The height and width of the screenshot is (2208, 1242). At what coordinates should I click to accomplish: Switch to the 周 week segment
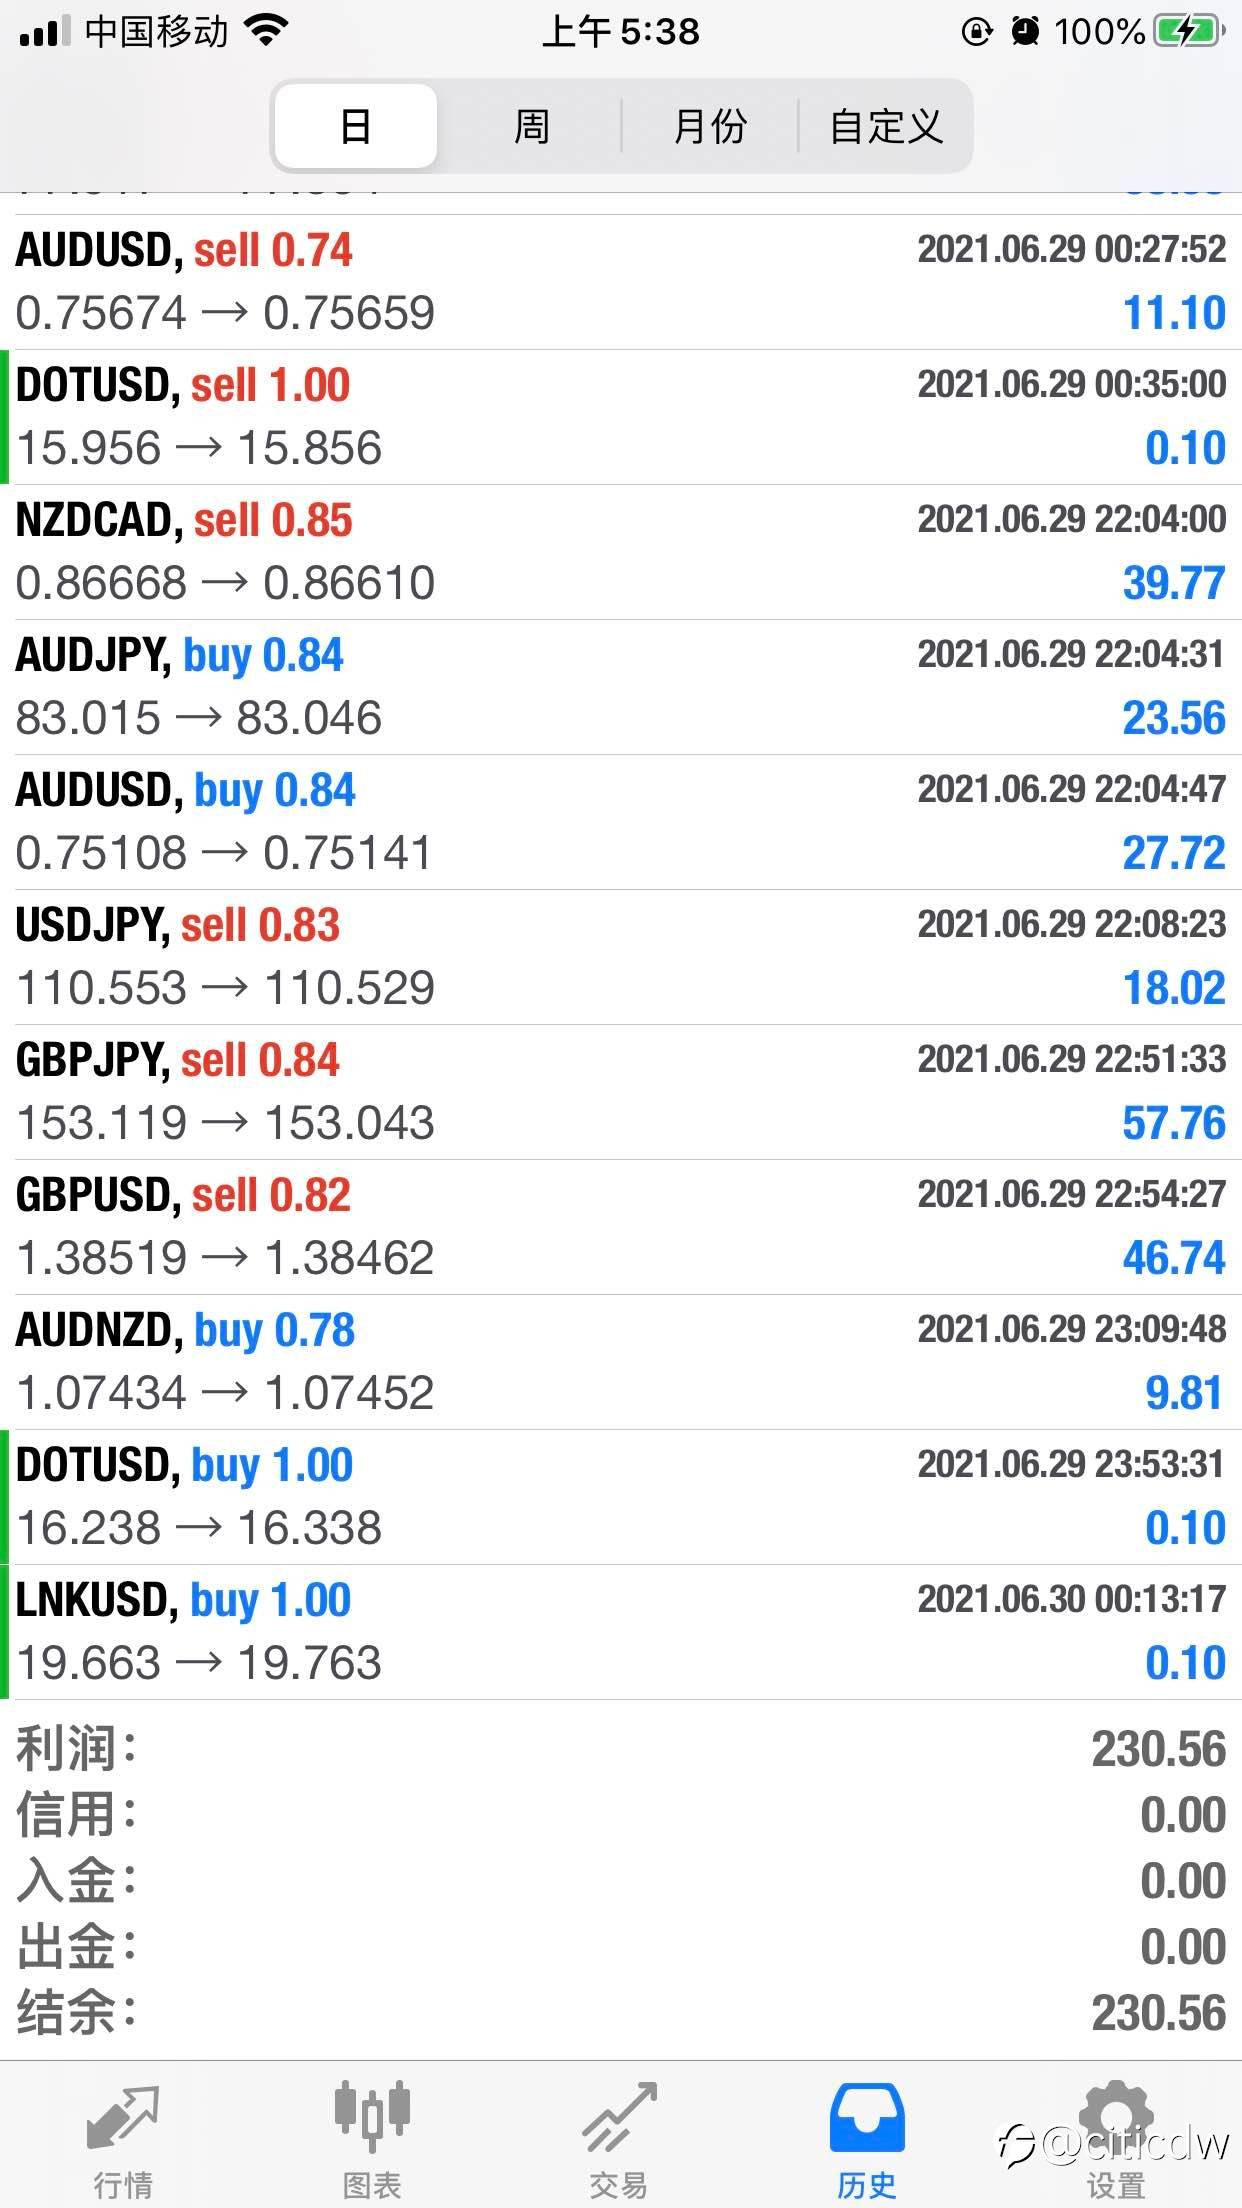coord(531,127)
